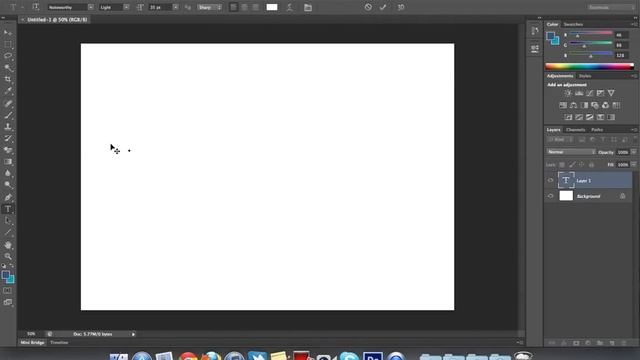
Task: Switch to the Paths tab
Action: [597, 130]
